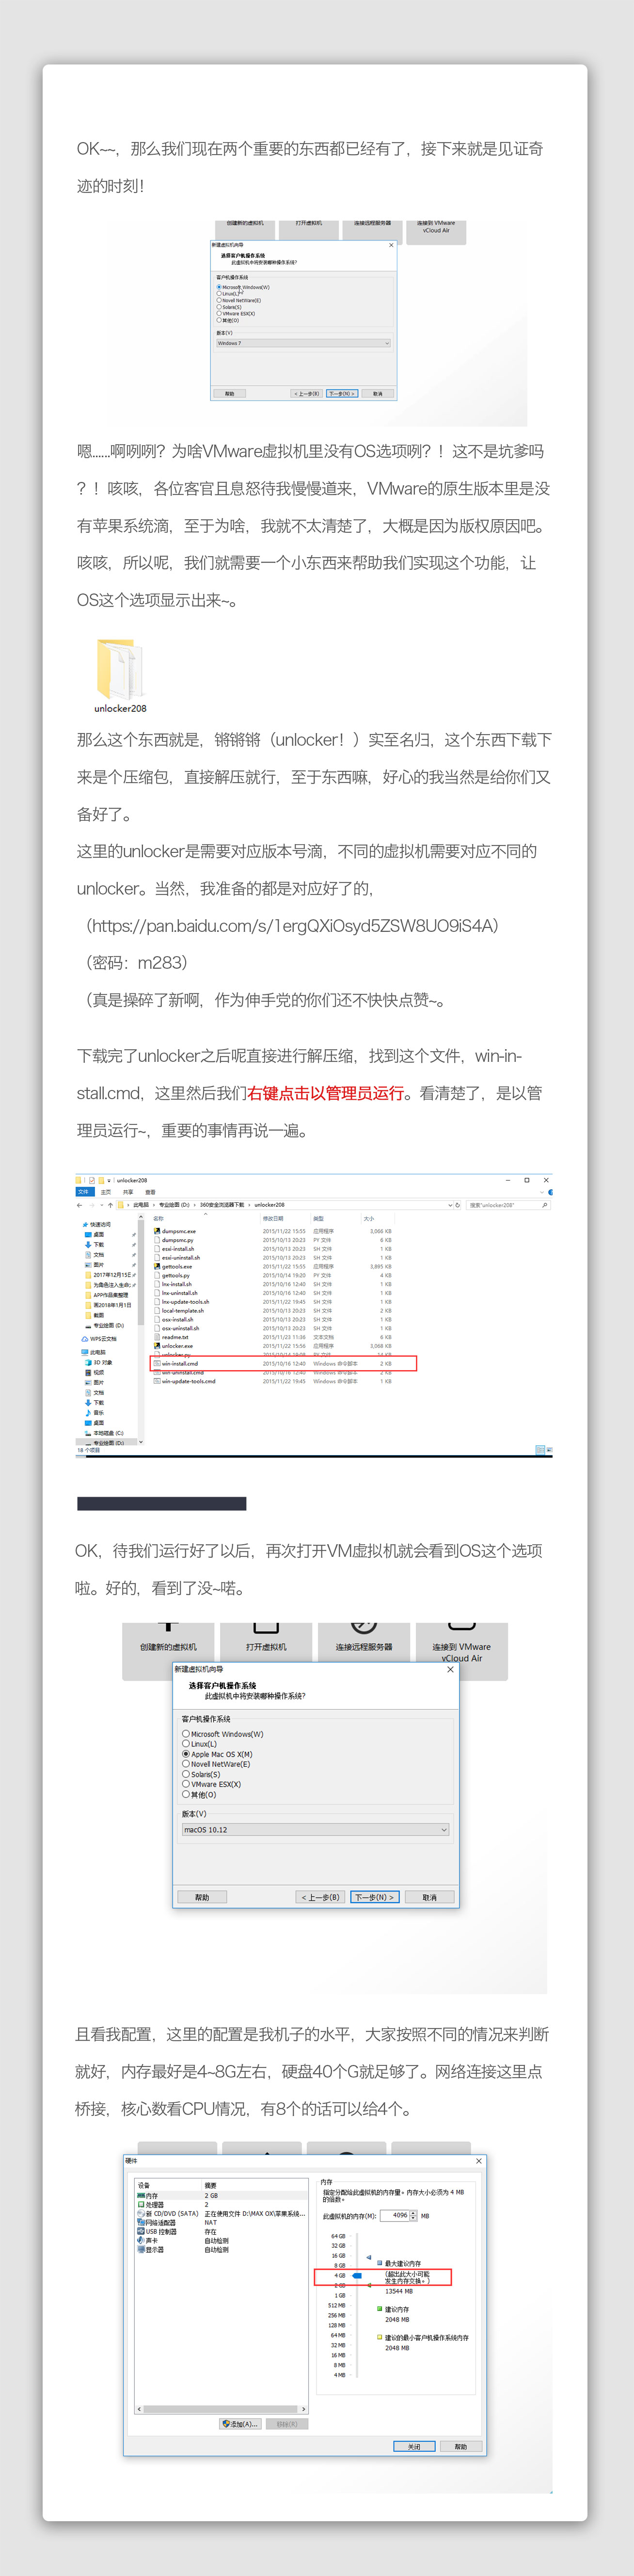Click 帮助 in the macOS wizard
Viewport: 634px width, 2576px height.
coord(202,1897)
